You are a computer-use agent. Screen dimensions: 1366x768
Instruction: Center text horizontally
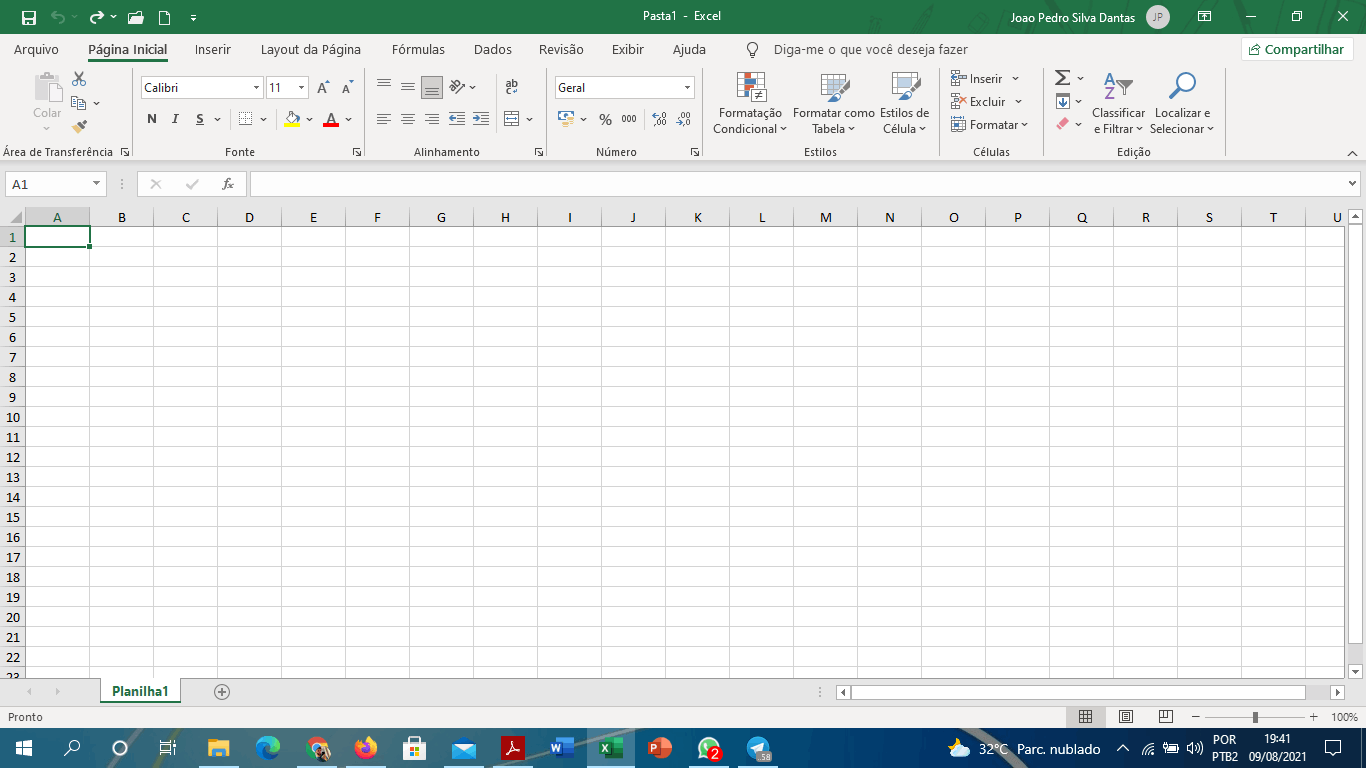tap(408, 119)
